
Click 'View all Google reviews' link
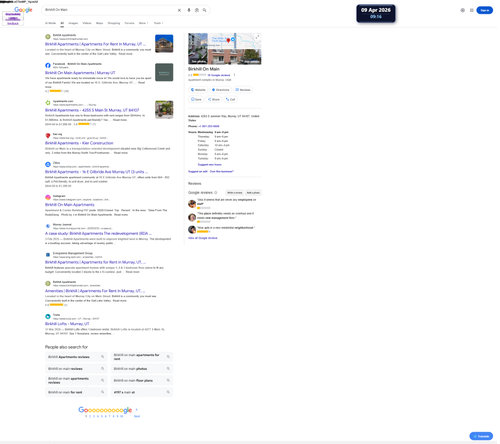coord(204,239)
